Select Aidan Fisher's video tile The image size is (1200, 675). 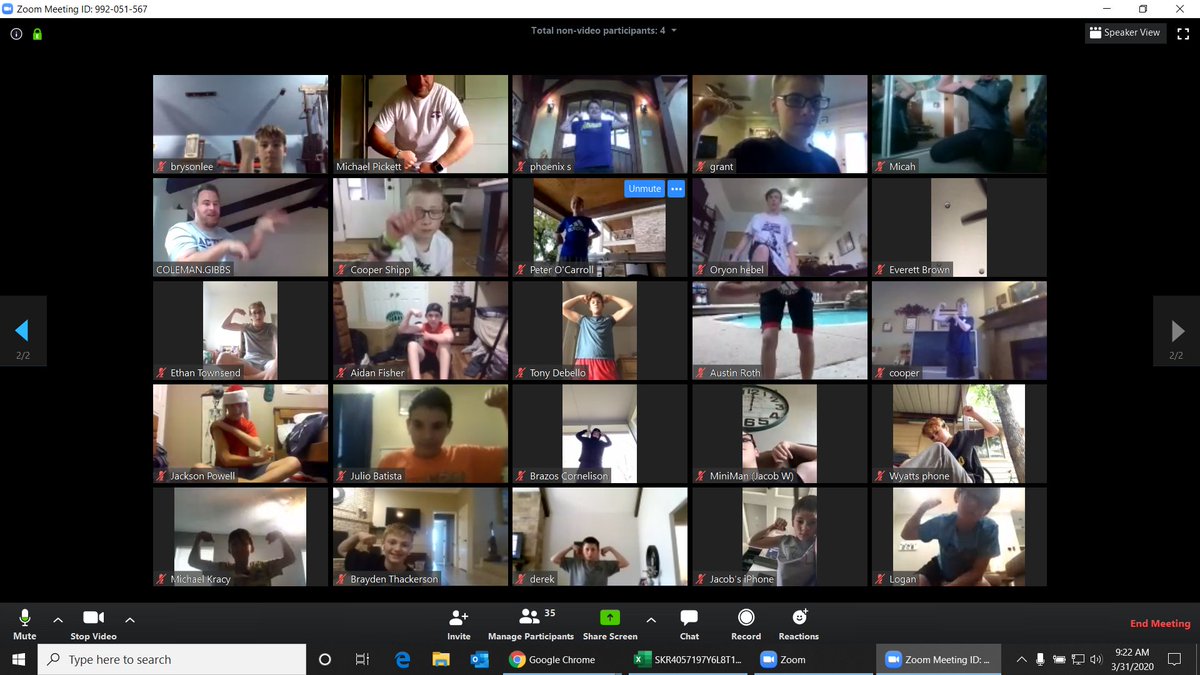point(420,330)
